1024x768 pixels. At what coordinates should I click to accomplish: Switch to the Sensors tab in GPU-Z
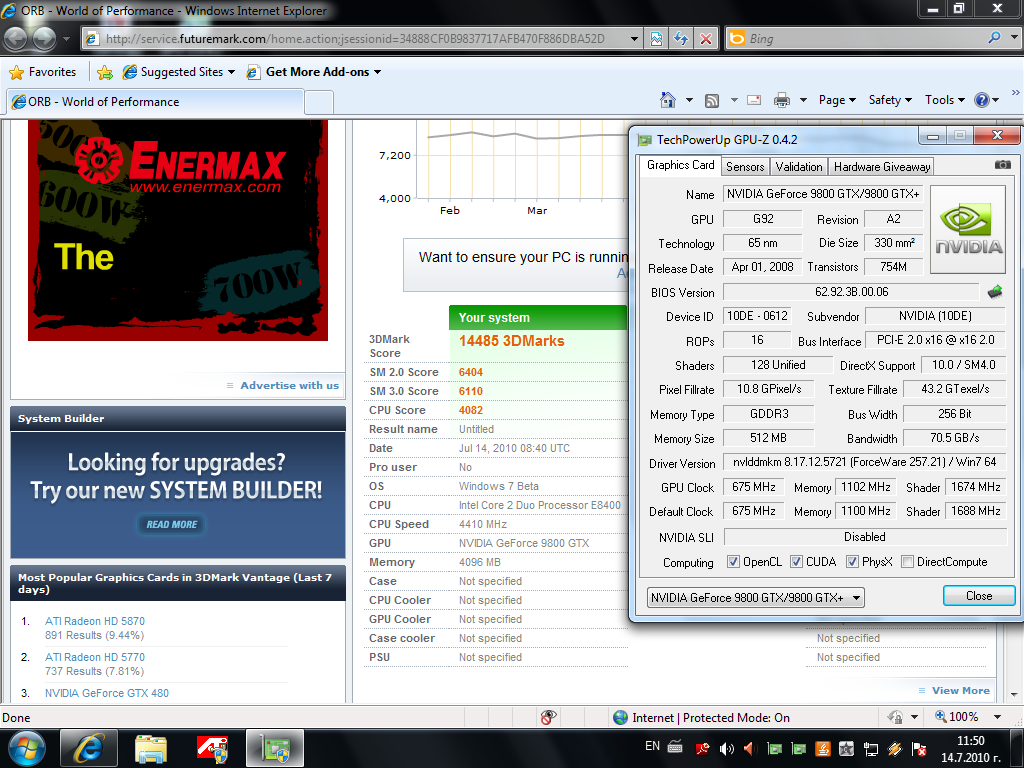(745, 167)
